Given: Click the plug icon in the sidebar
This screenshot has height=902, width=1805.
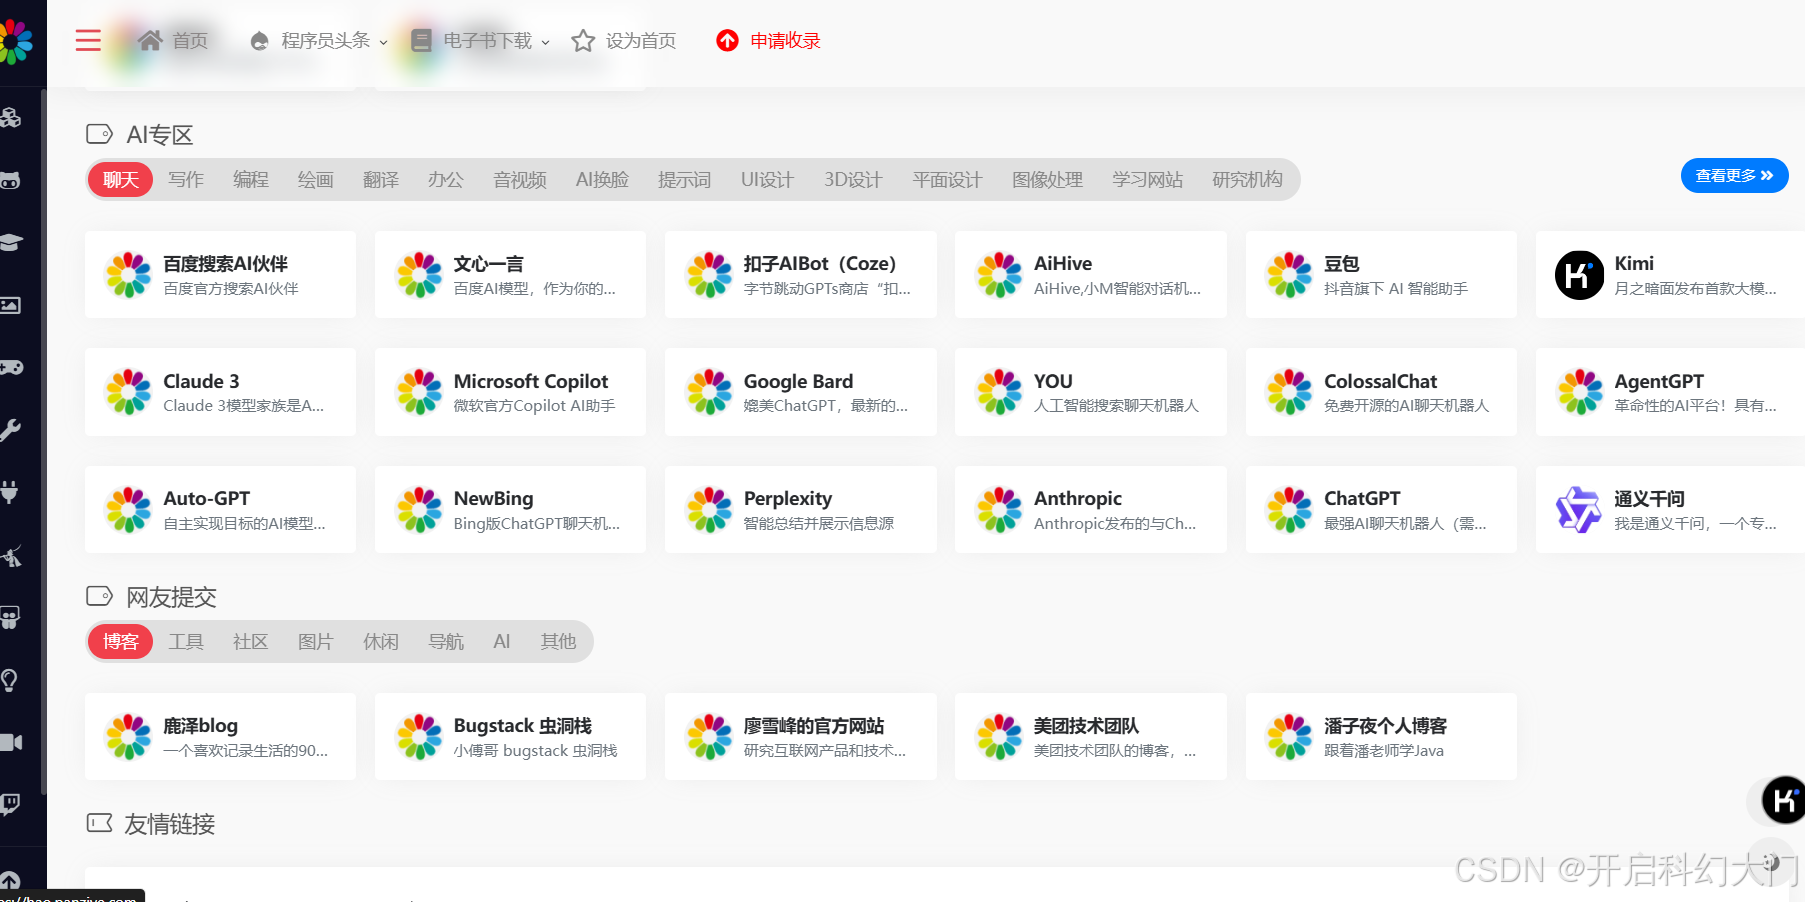Looking at the screenshot, I should click(10, 492).
